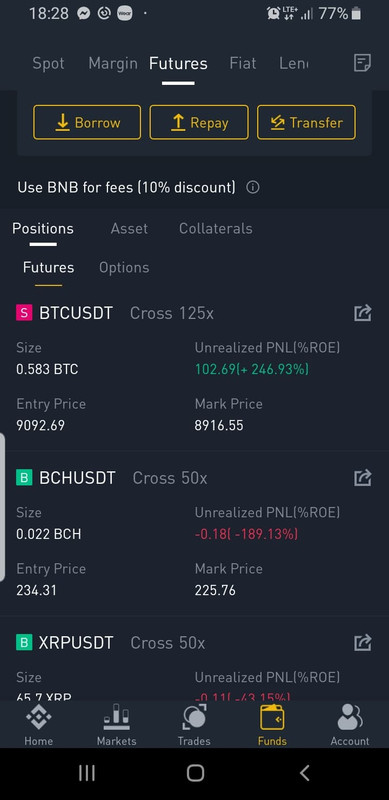
Task: Open the Collaterals tab
Action: coord(215,228)
